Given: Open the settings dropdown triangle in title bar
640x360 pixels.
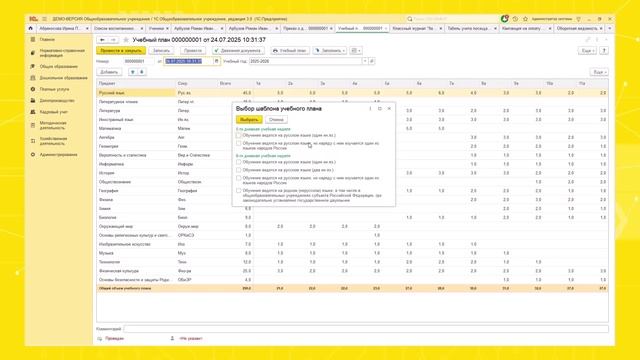Looking at the screenshot, I should coord(578,19).
